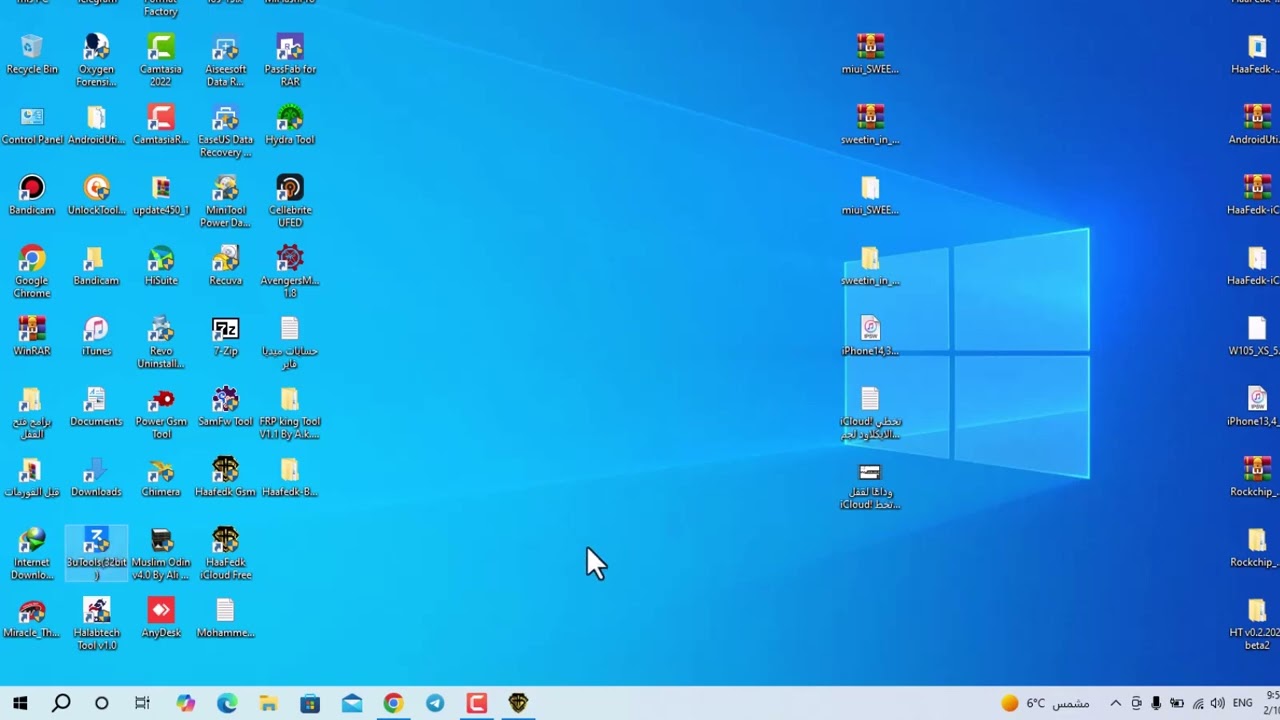1280x720 pixels.
Task: Open the miui_SWEE... folder
Action: tap(870, 195)
